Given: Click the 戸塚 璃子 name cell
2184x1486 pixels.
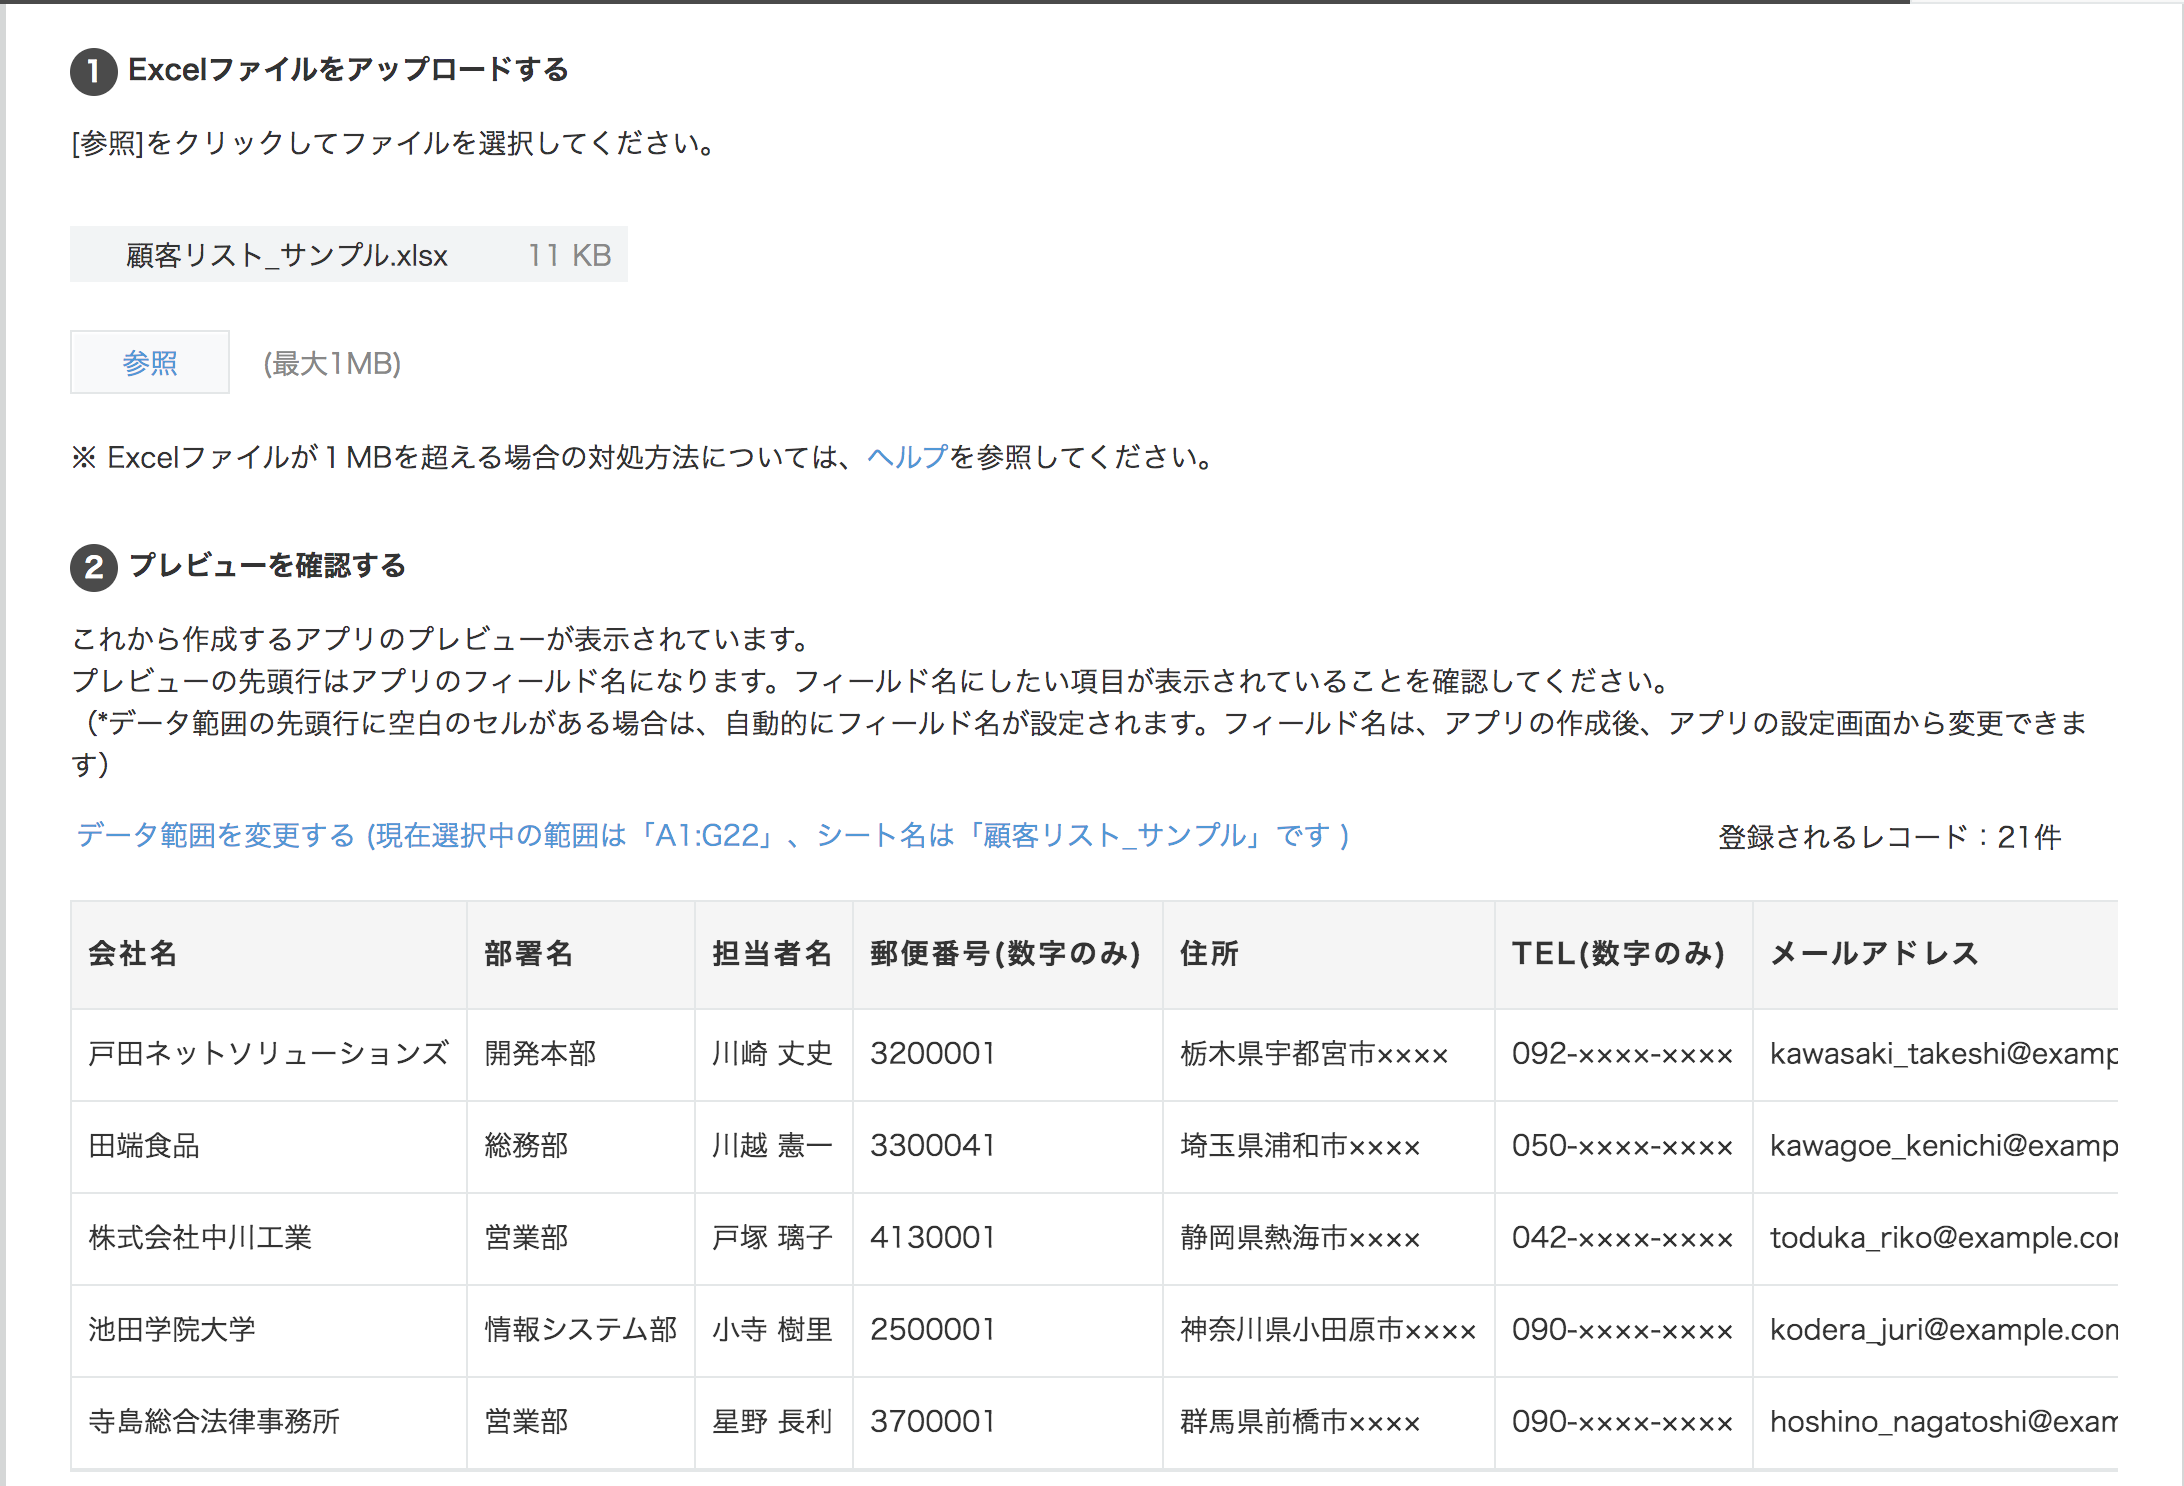Looking at the screenshot, I should [774, 1238].
